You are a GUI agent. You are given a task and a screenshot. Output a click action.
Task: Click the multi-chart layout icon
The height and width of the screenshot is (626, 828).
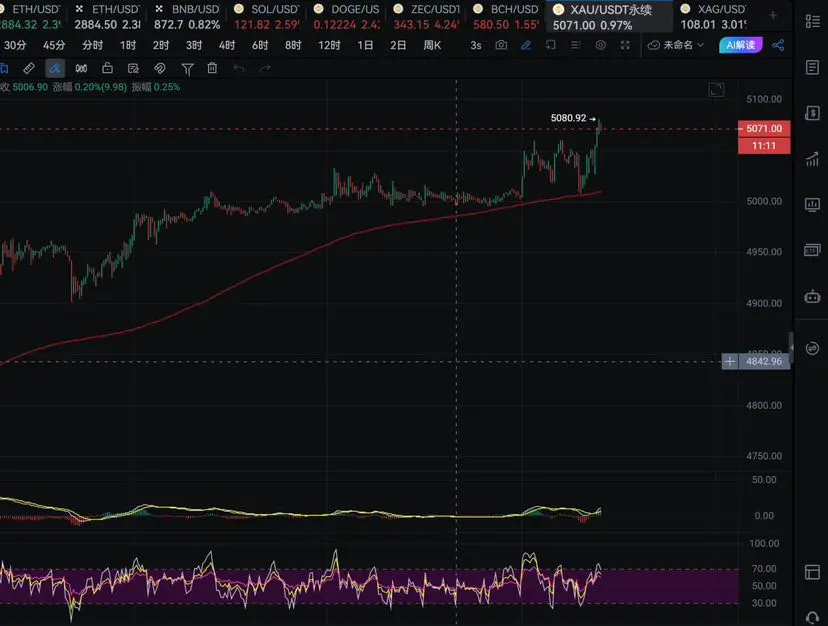click(x=551, y=45)
